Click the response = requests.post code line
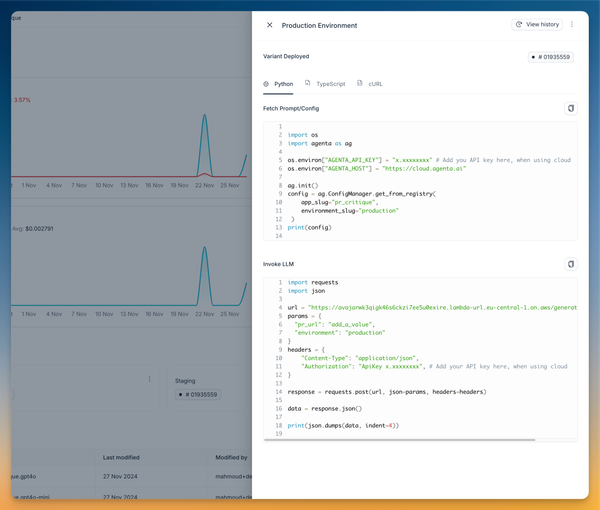Viewport: 600px width, 510px height. (387, 392)
